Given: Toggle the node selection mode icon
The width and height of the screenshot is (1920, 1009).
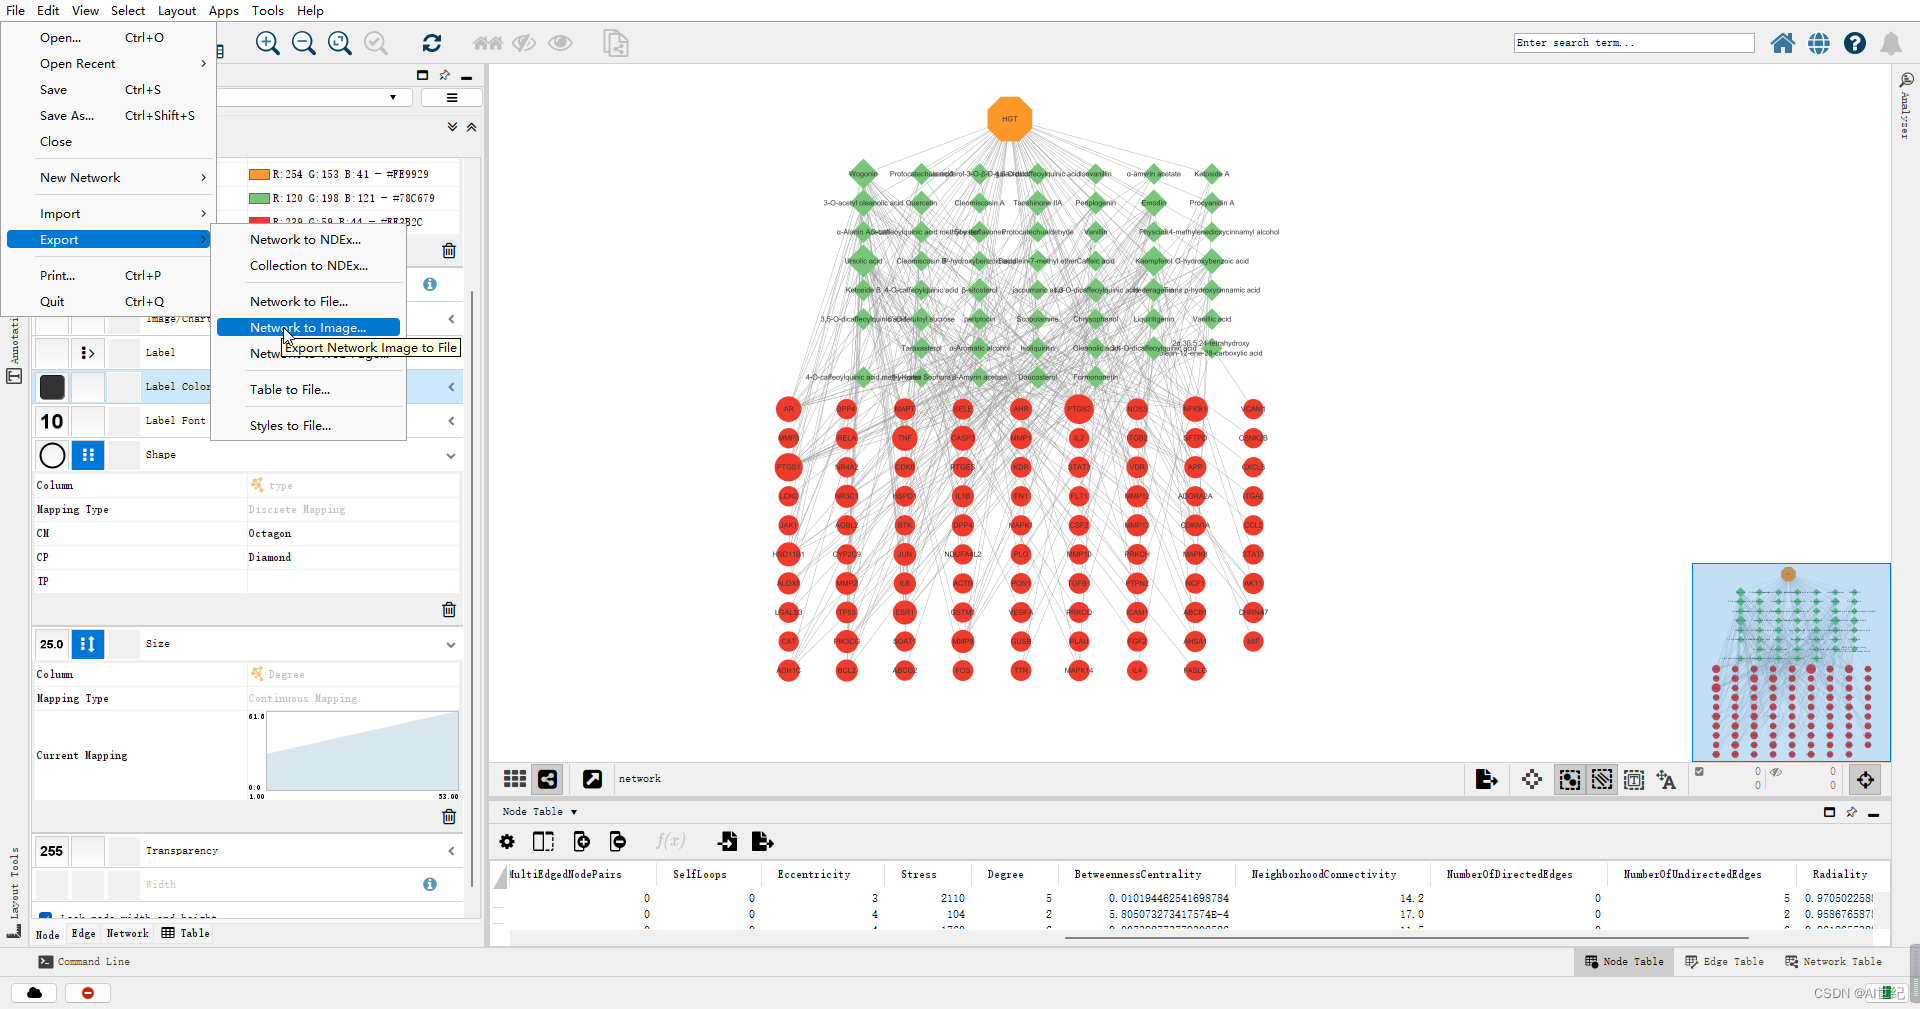Looking at the screenshot, I should click(x=1570, y=780).
